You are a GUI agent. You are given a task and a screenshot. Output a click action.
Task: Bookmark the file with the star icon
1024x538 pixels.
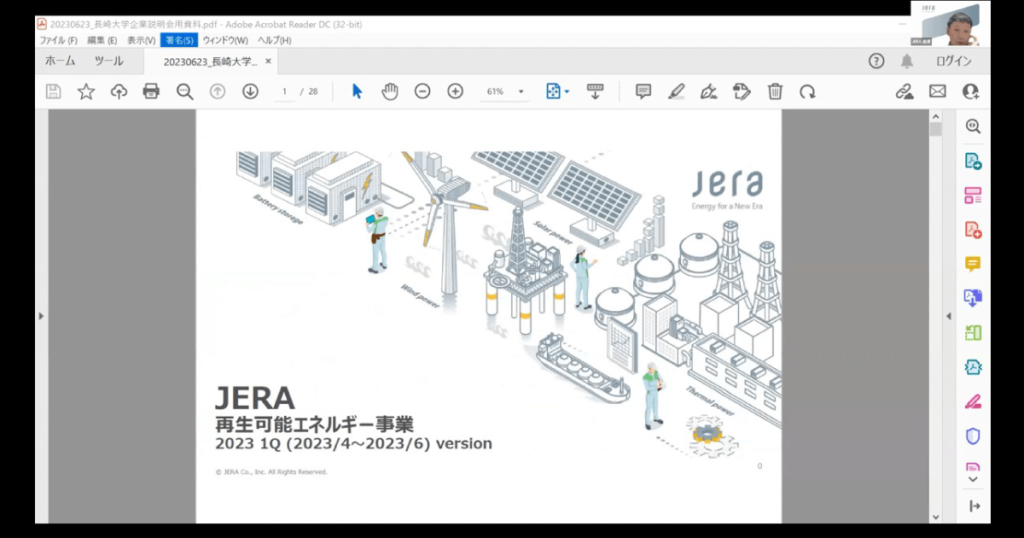(x=86, y=91)
